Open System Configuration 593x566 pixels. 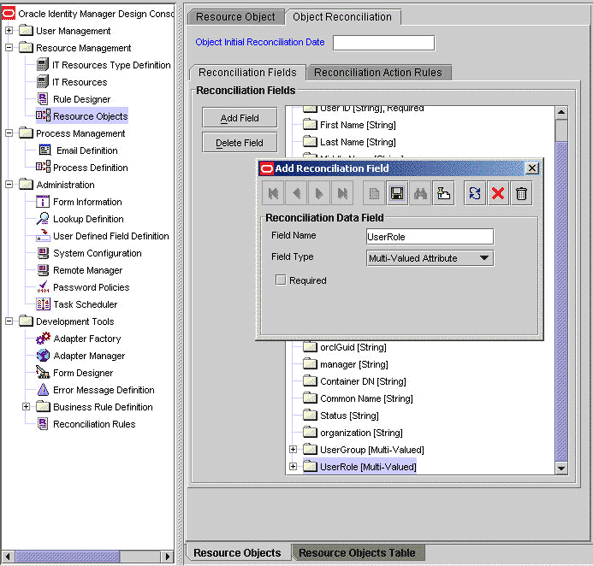97,253
